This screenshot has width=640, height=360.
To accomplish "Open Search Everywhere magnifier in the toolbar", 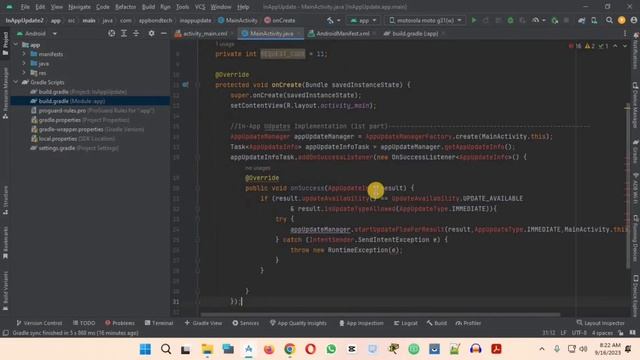I will [609, 20].
